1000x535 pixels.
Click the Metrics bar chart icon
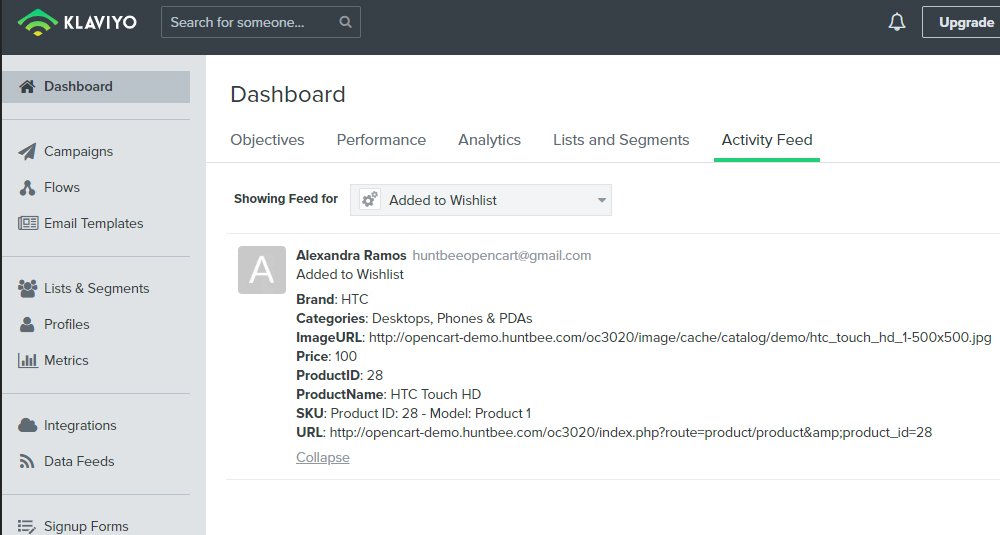(x=27, y=360)
